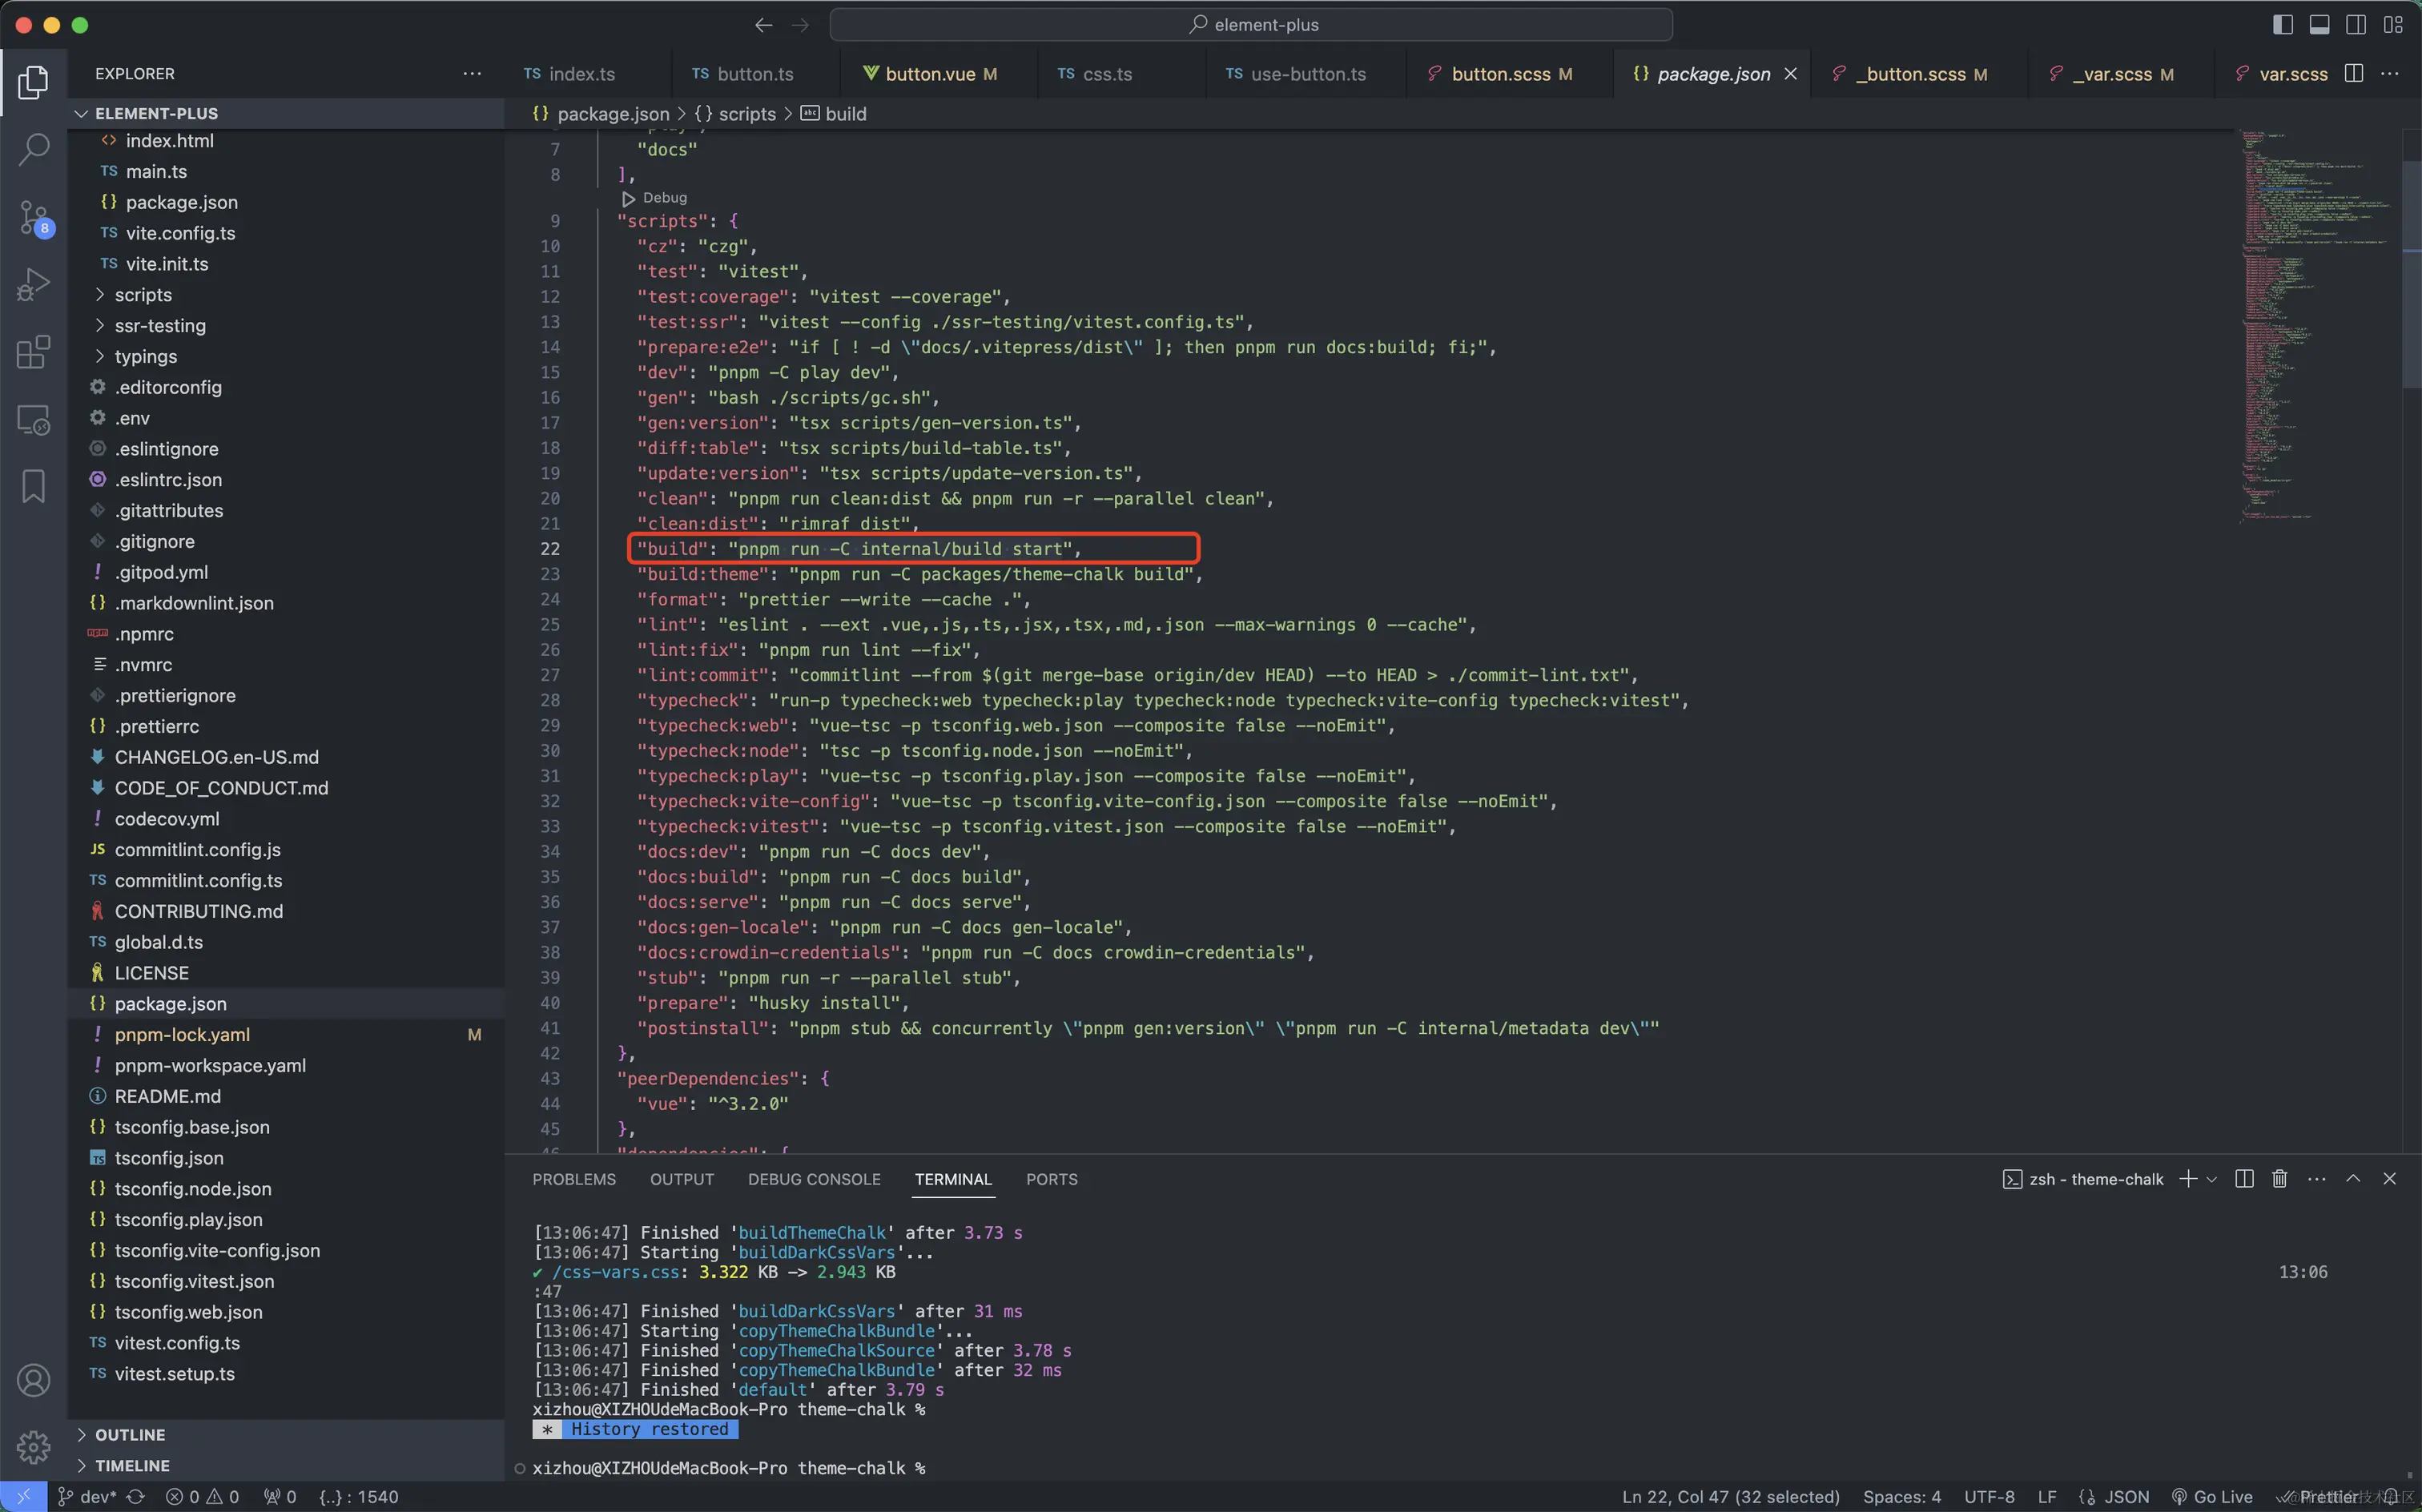The image size is (2422, 1512).
Task: Open new terminal launch profile dropdown
Action: pyautogui.click(x=2212, y=1180)
